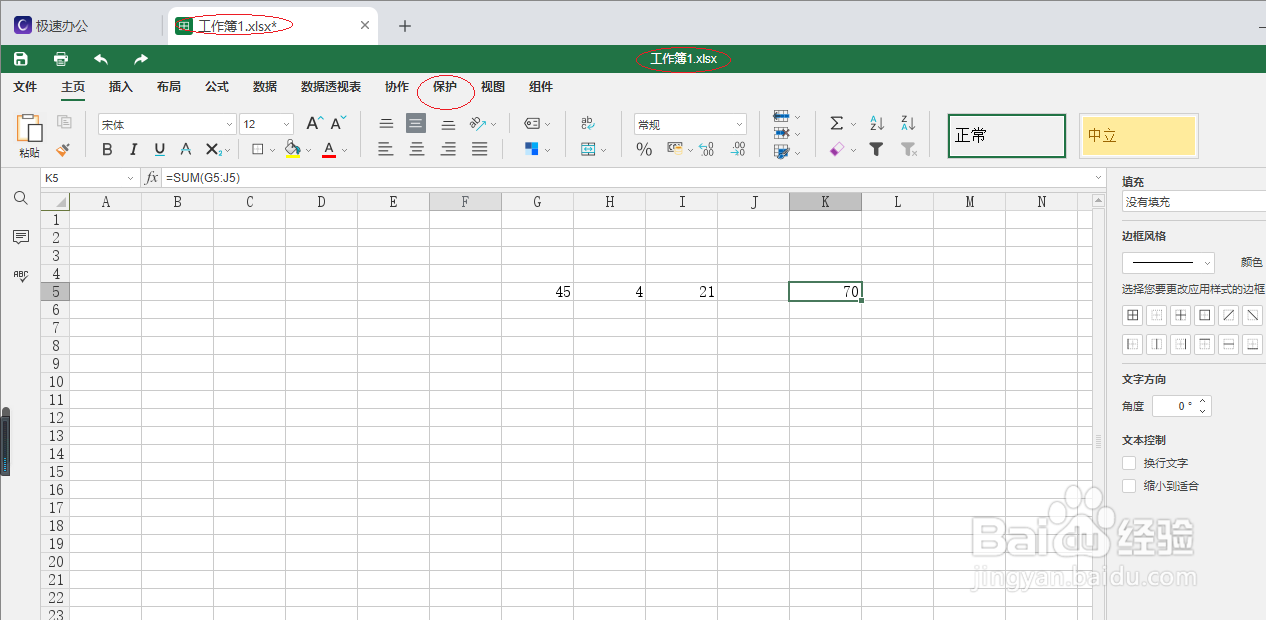The image size is (1266, 620).
Task: Sort data ascending with A-Z icon
Action: click(874, 123)
